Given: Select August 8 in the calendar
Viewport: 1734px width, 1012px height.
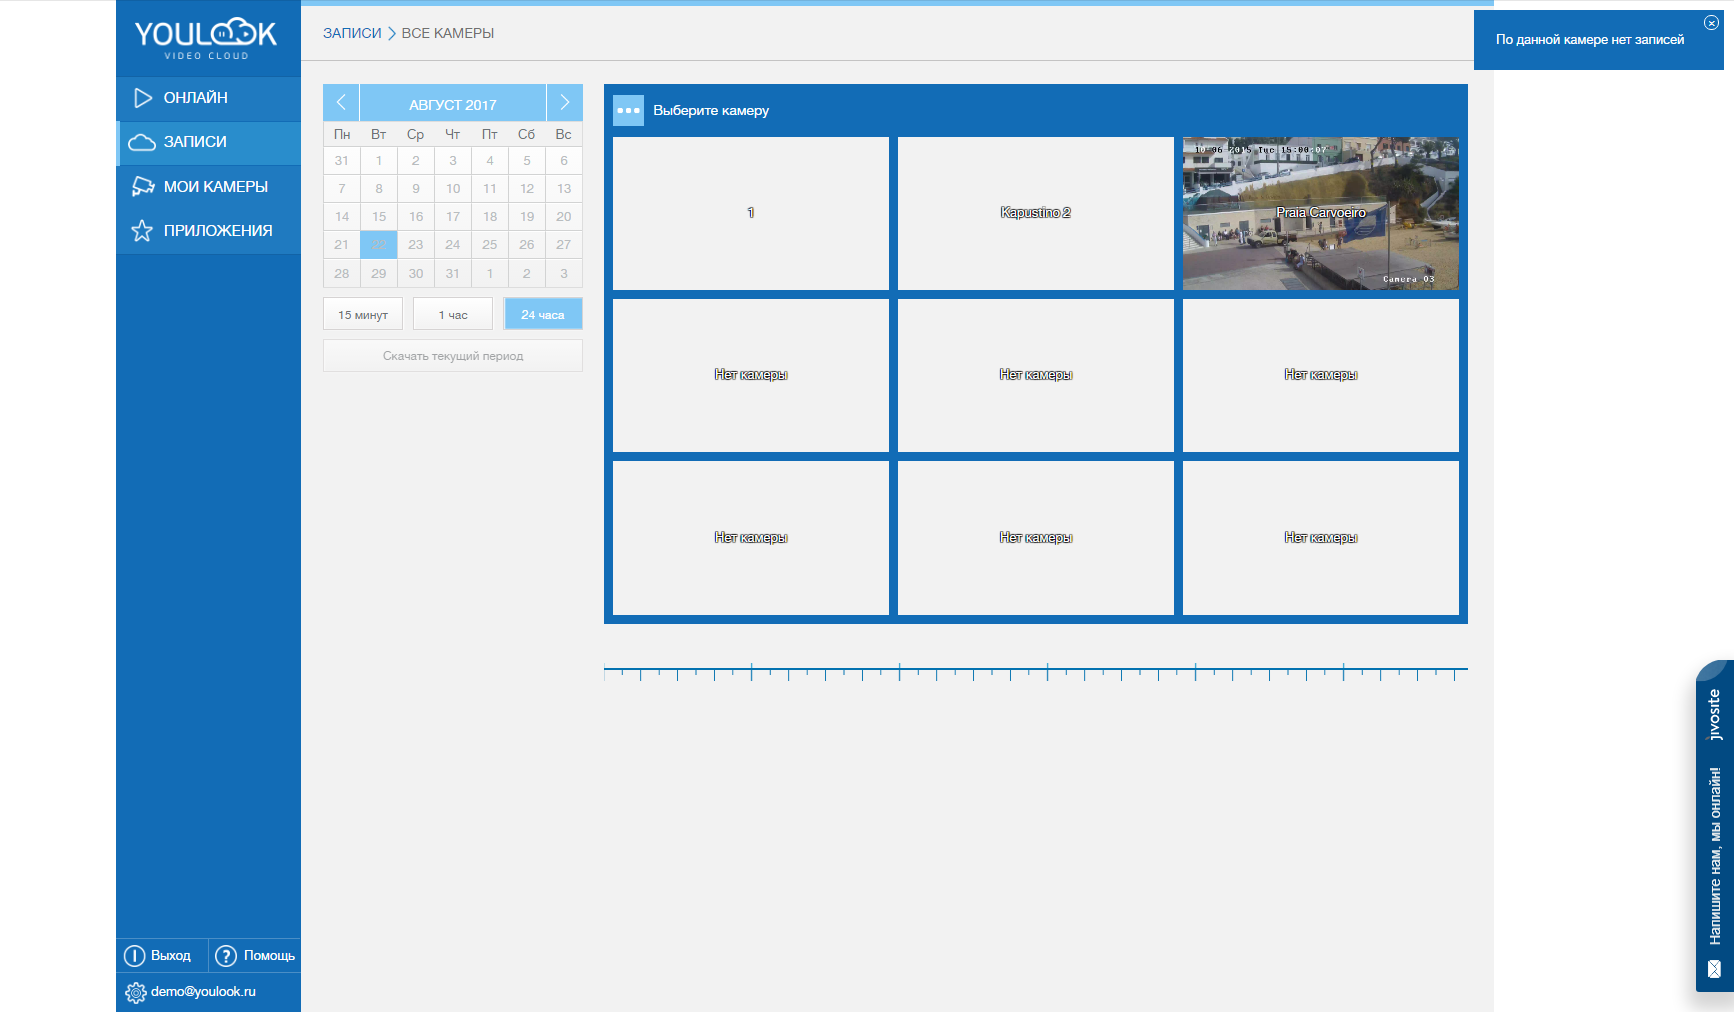Looking at the screenshot, I should [379, 189].
